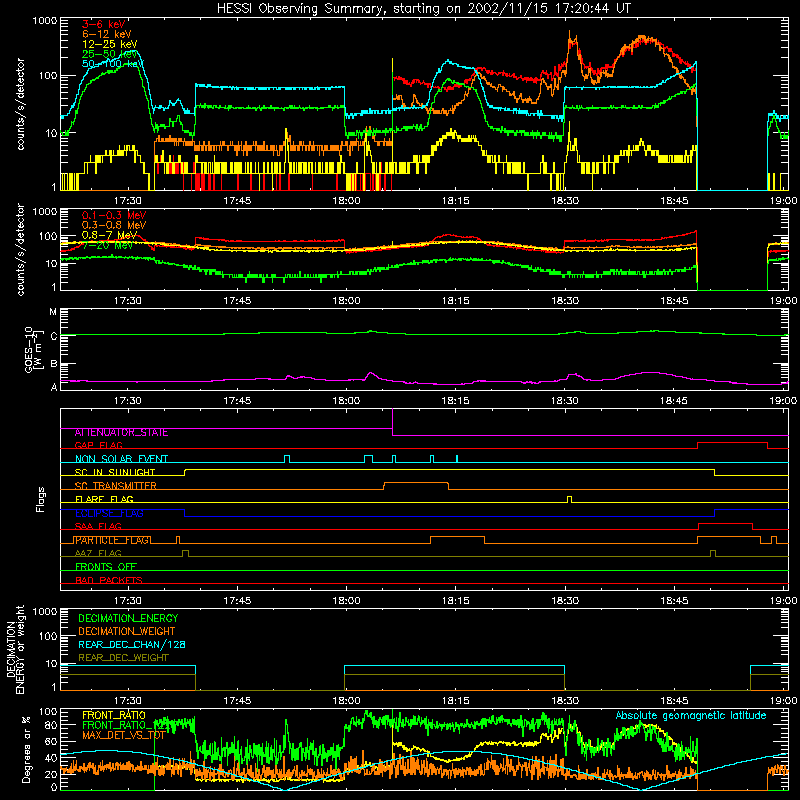
Task: Click the orange 0.3-0.8 MeV legend label
Action: point(114,225)
